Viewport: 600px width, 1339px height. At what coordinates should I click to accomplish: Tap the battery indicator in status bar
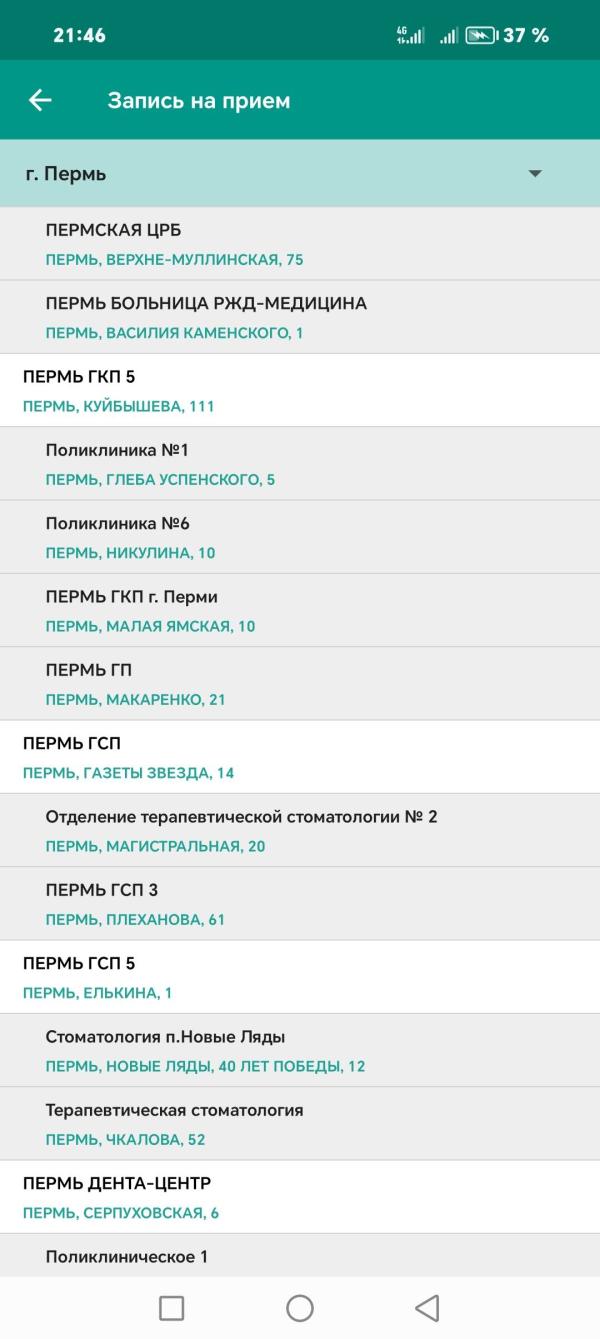482,35
